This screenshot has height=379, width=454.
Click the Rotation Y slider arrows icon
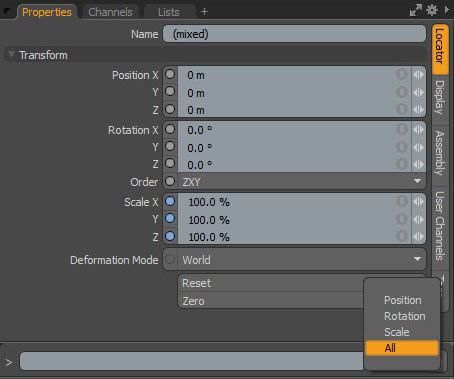point(418,147)
